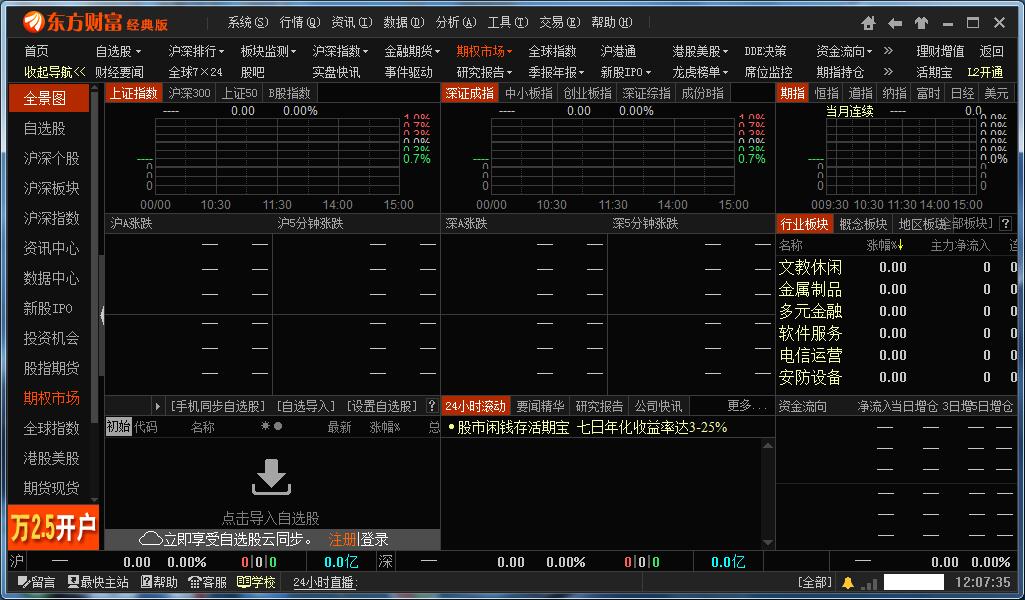Click 更多... in news panel
The width and height of the screenshot is (1025, 600).
coord(747,405)
